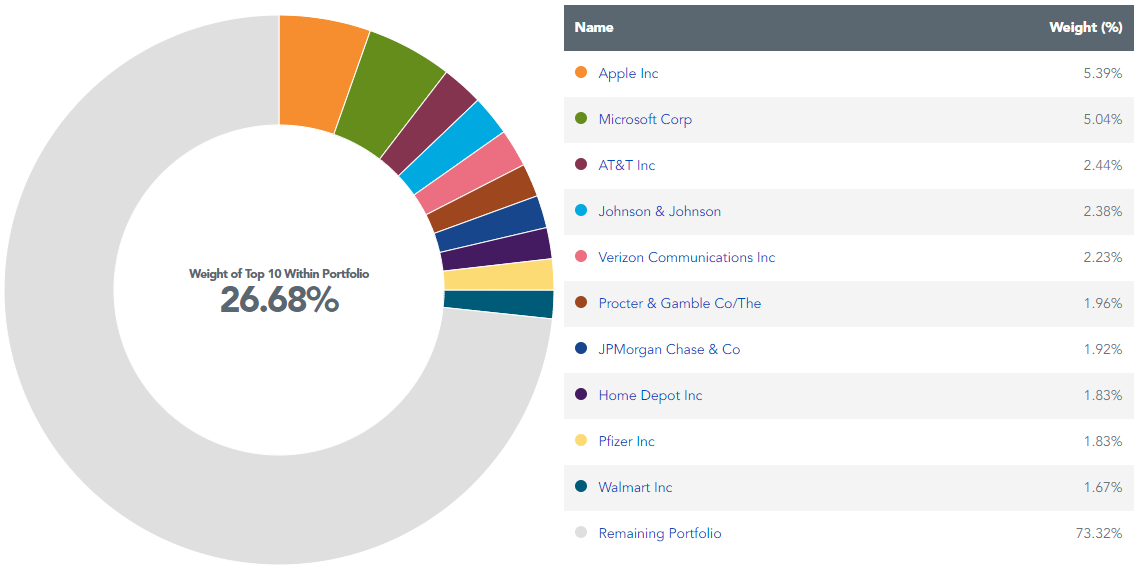Click the teal Walmart Inc legend dot
The height and width of the screenshot is (572, 1142).
(580, 486)
